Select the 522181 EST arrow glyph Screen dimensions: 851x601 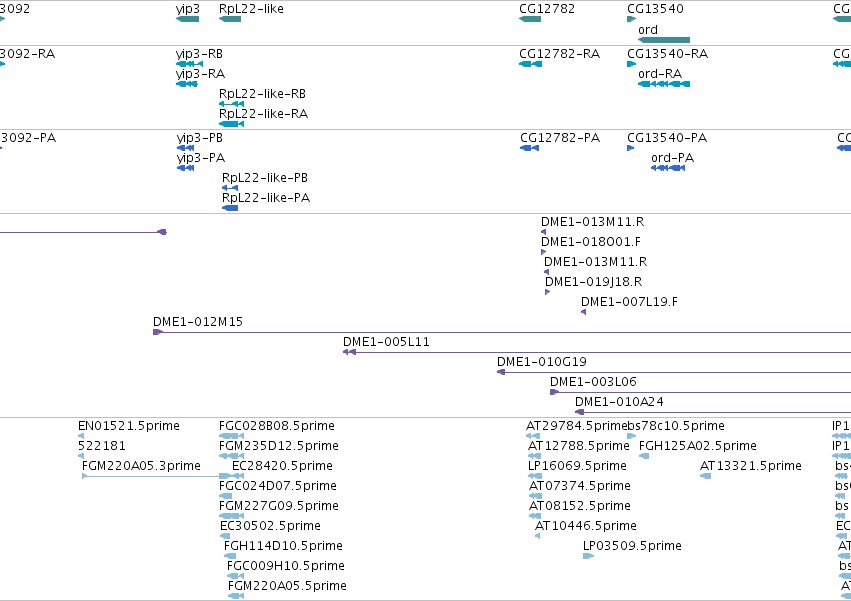[x=81, y=456]
